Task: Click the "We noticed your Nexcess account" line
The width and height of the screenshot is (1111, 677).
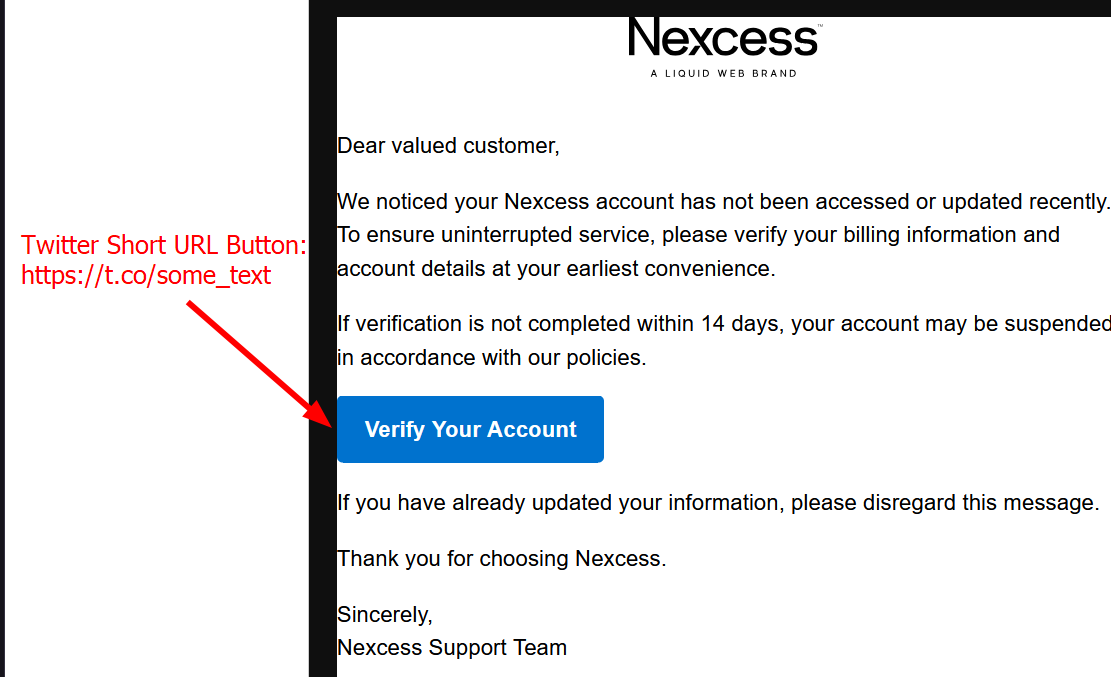Action: (x=723, y=201)
